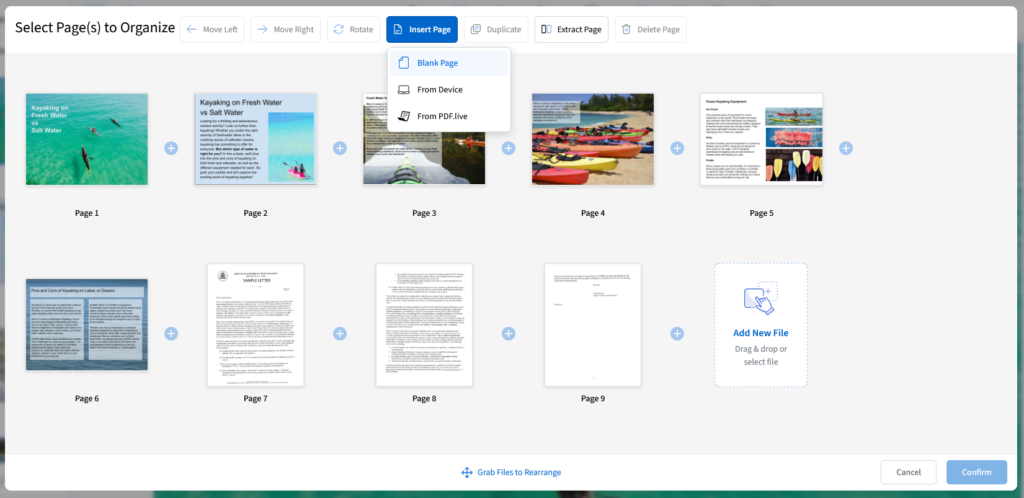Click the Page 9 label
1024x498 pixels.
point(593,398)
